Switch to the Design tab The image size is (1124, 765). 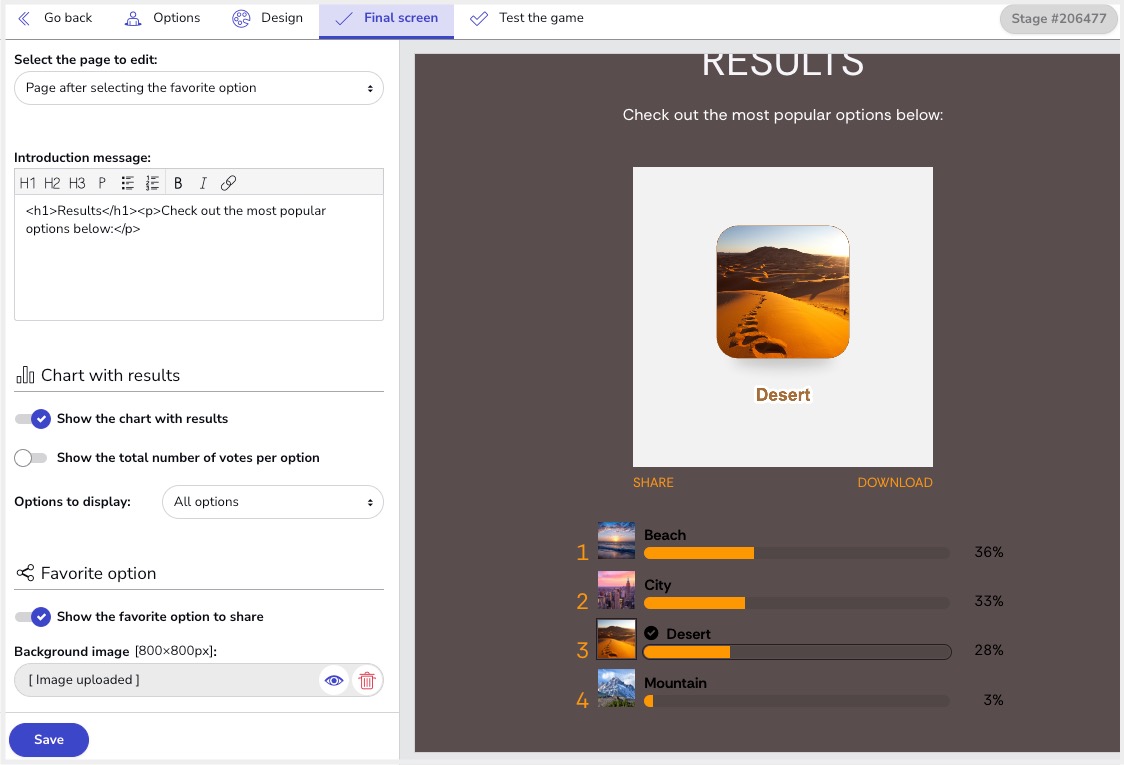[x=267, y=18]
